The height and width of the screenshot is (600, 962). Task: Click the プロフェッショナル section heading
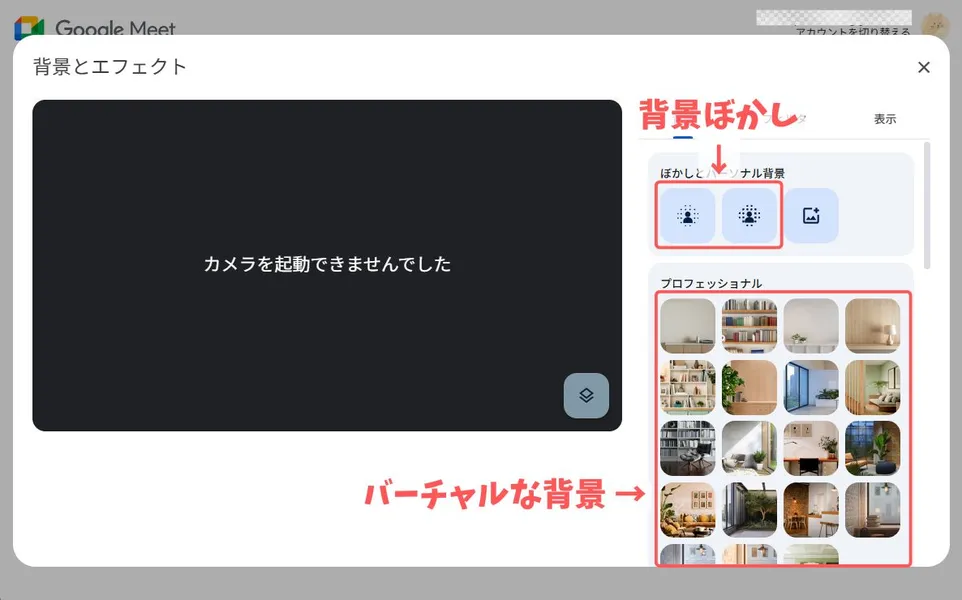click(x=711, y=283)
